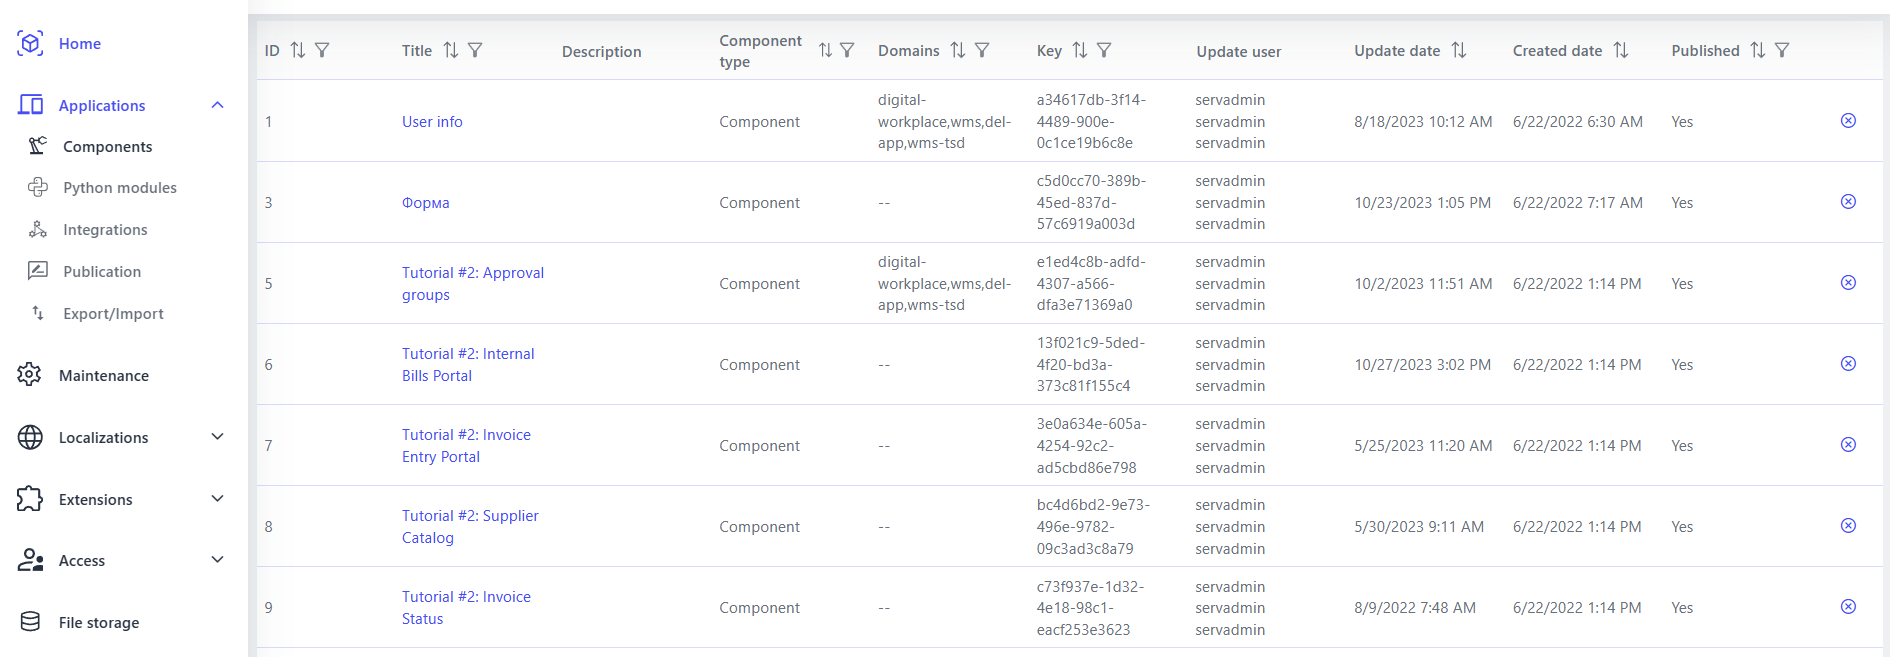Expand the Localizations menu
Viewport: 1890px width, 657px height.
click(217, 437)
